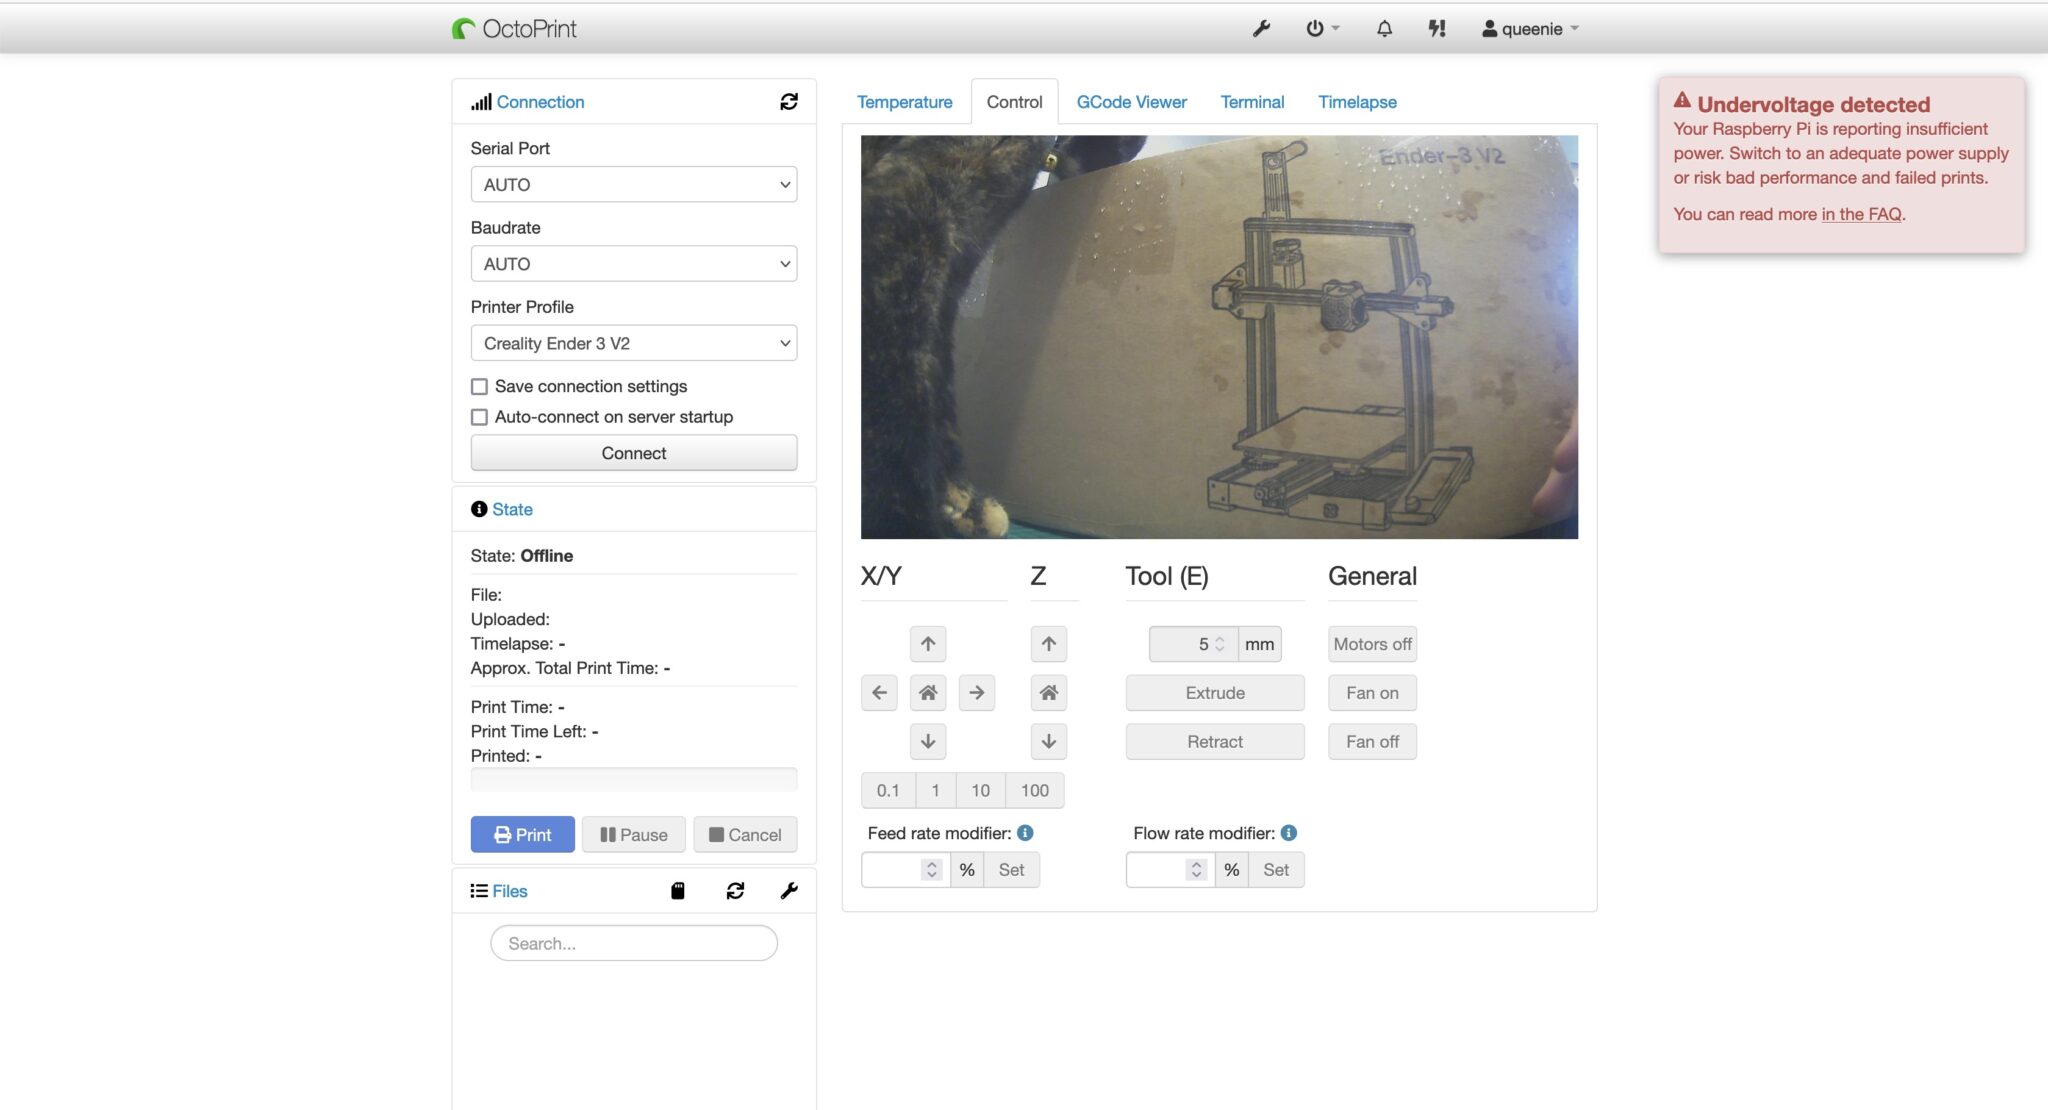Show notifications bell icon
The width and height of the screenshot is (2048, 1110).
[1384, 29]
